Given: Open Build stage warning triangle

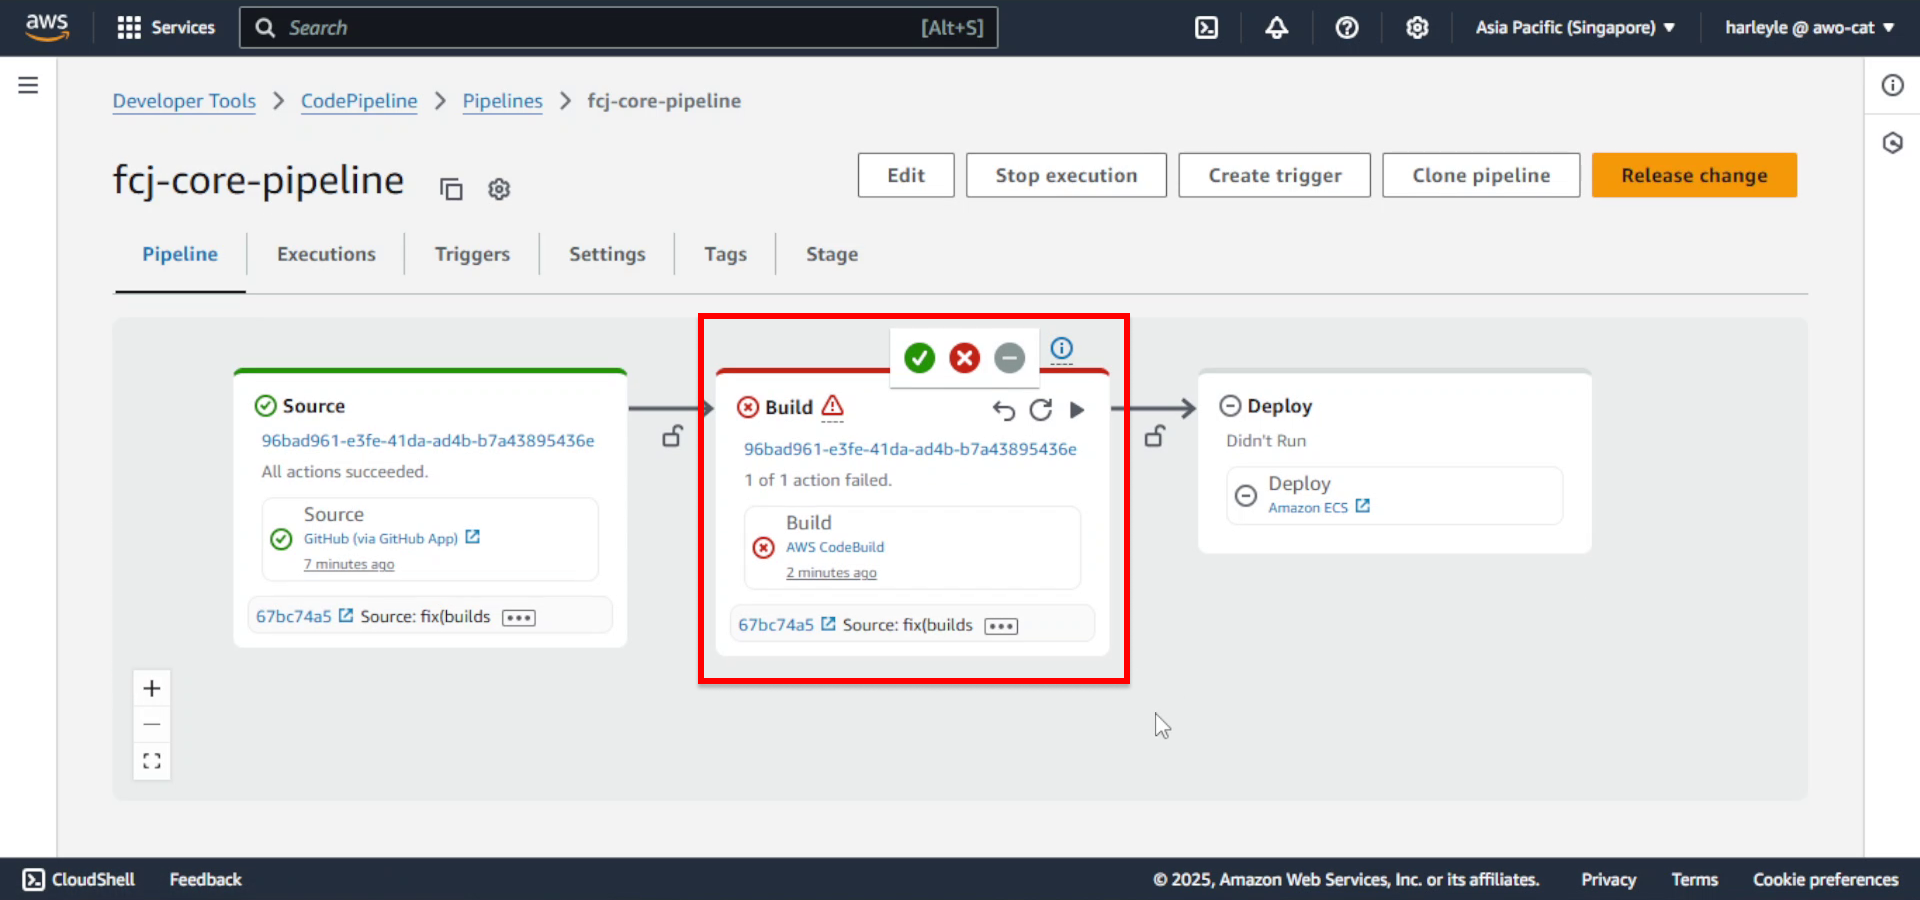Looking at the screenshot, I should point(832,406).
